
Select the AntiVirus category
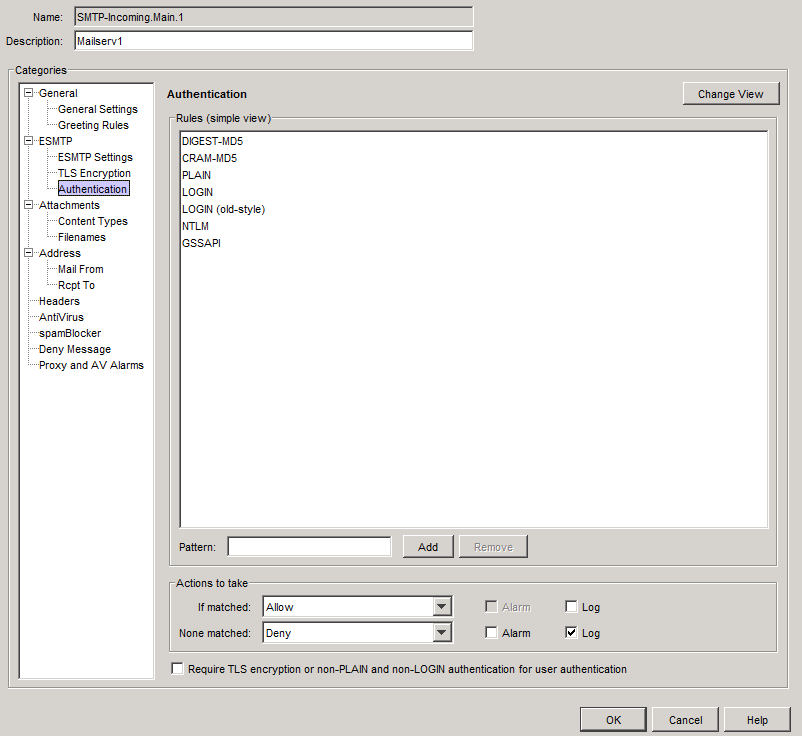62,317
